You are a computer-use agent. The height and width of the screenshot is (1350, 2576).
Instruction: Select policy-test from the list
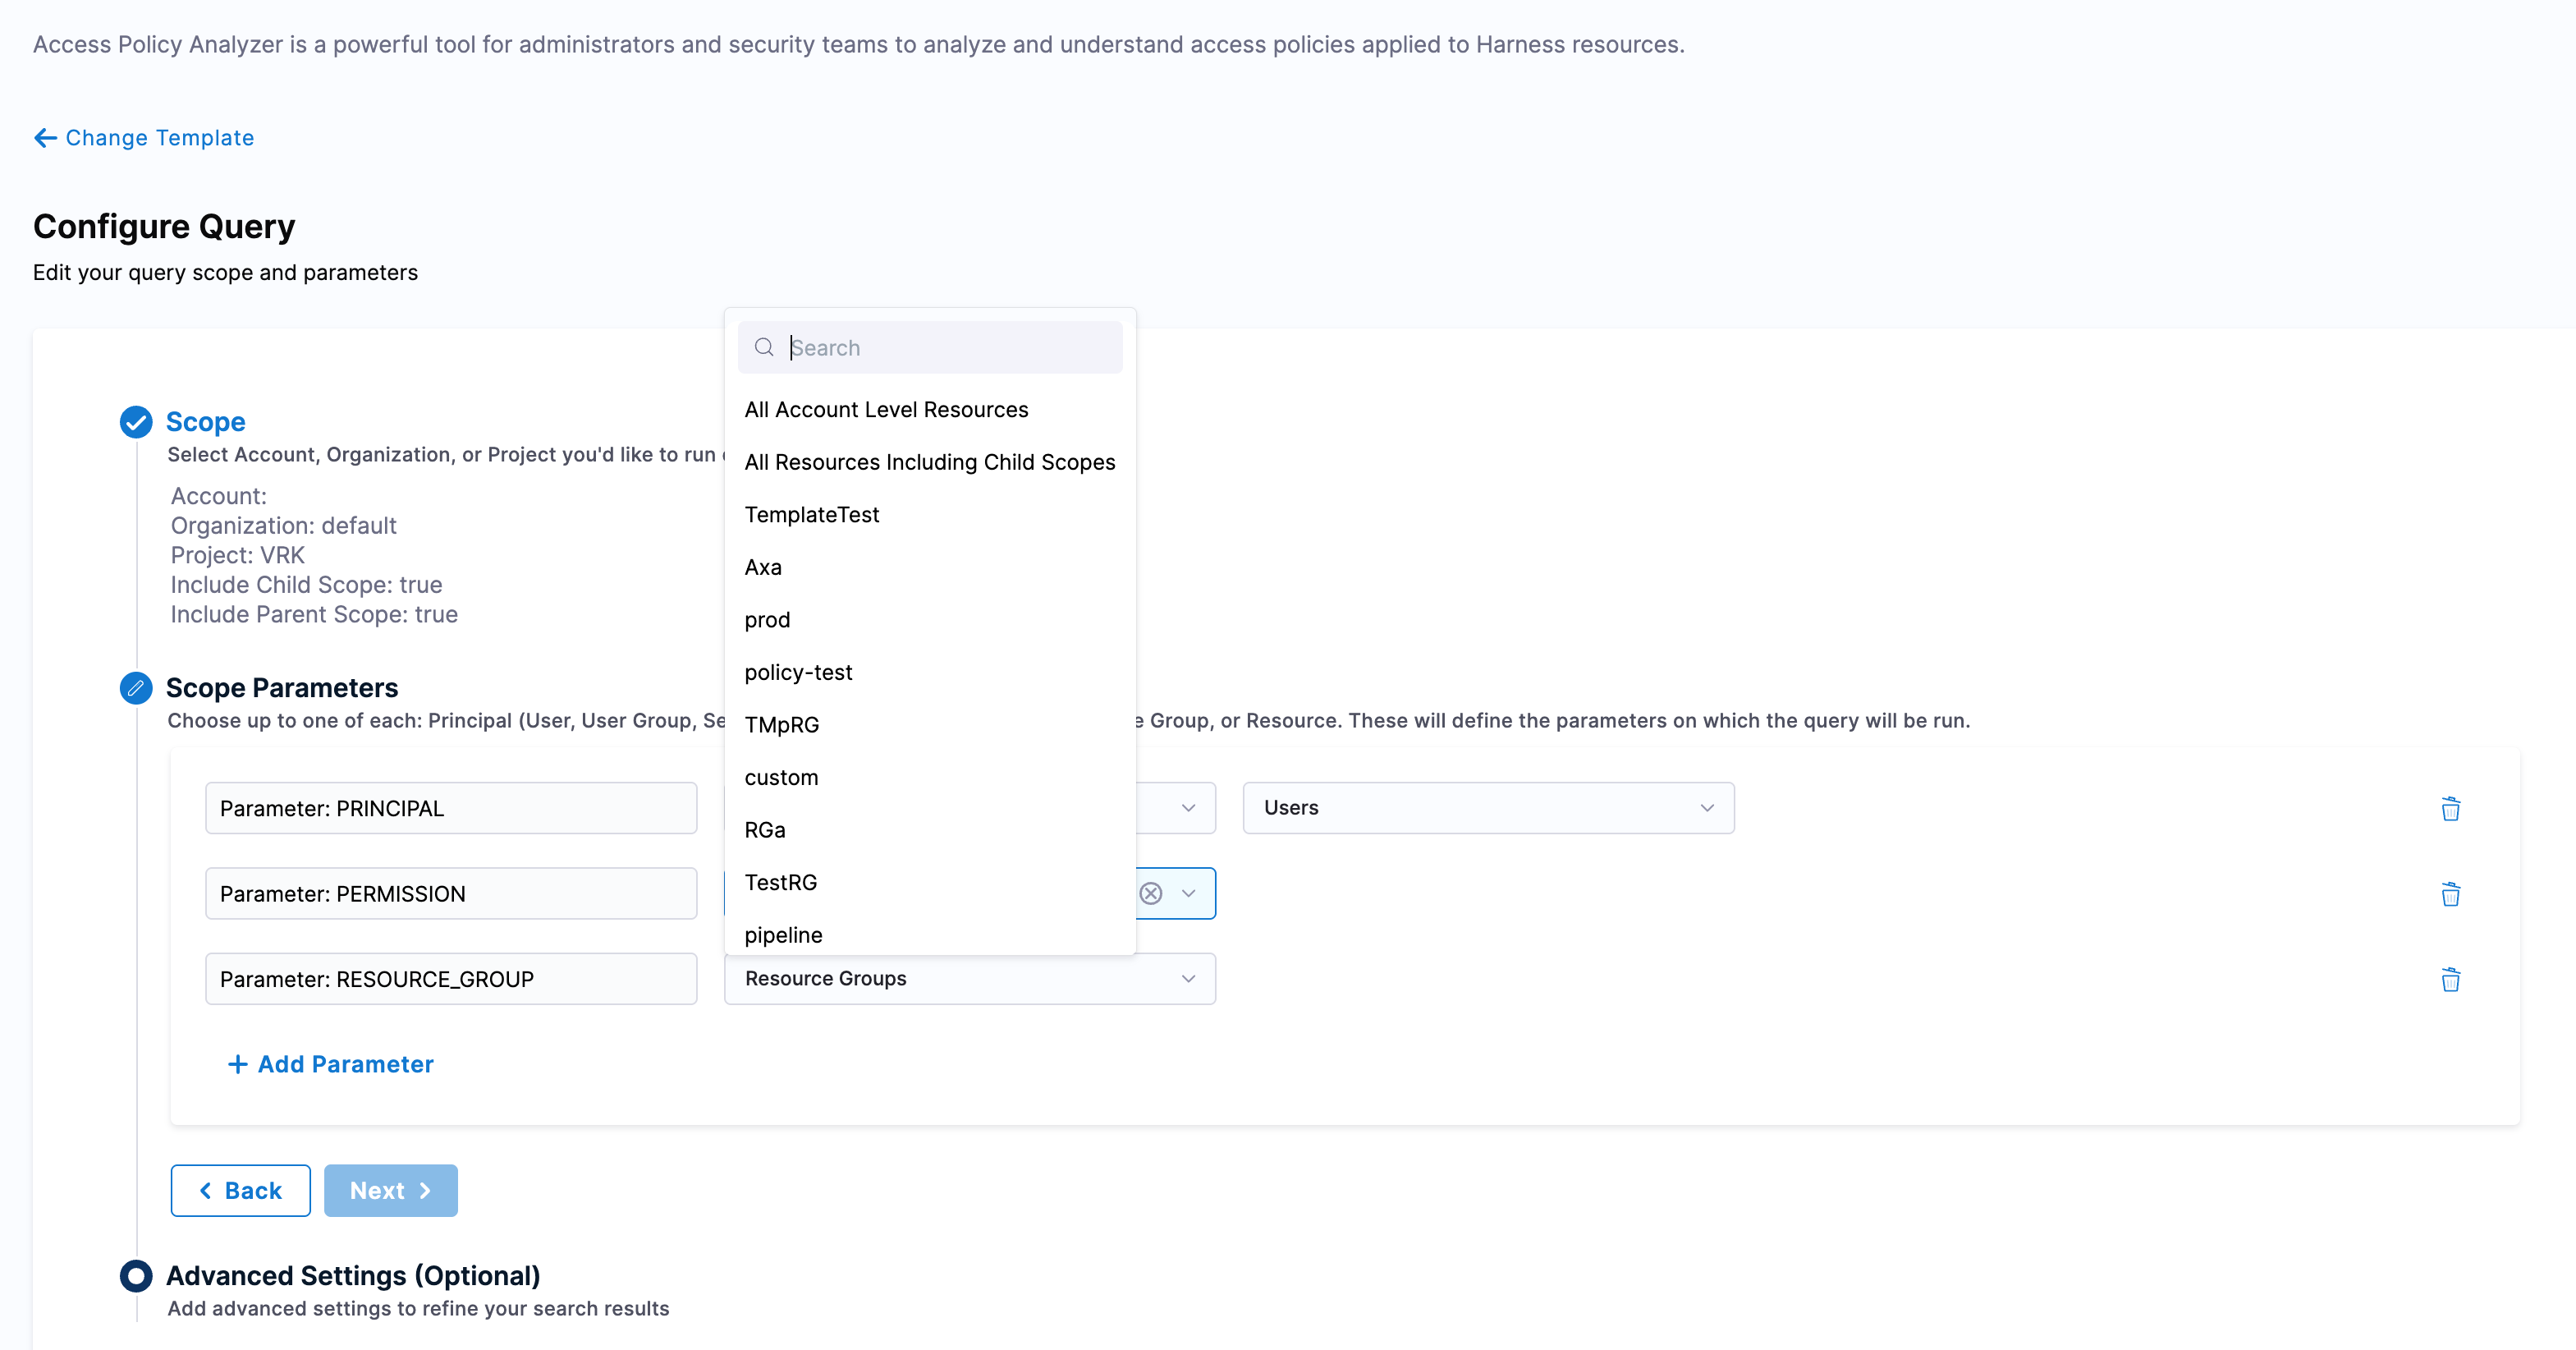point(798,672)
